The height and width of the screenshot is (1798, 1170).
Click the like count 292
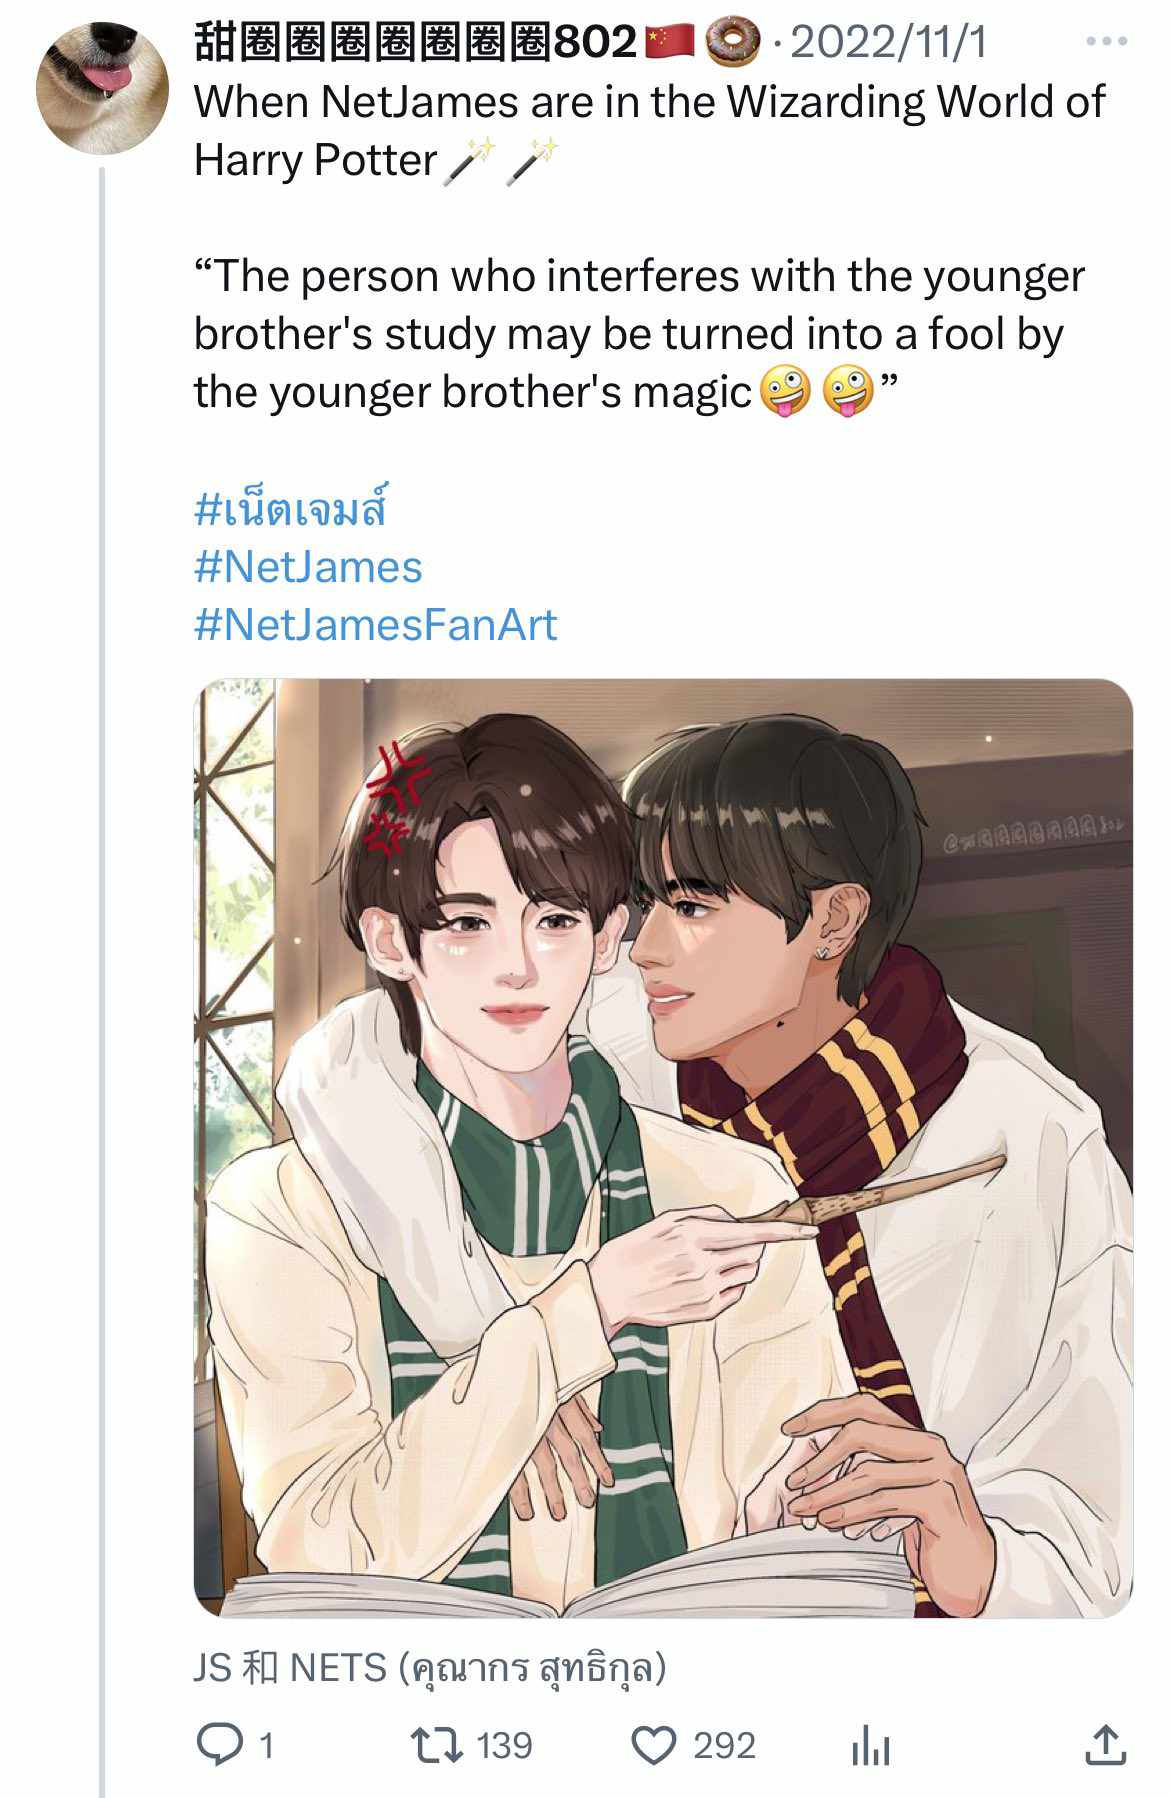coord(724,1746)
